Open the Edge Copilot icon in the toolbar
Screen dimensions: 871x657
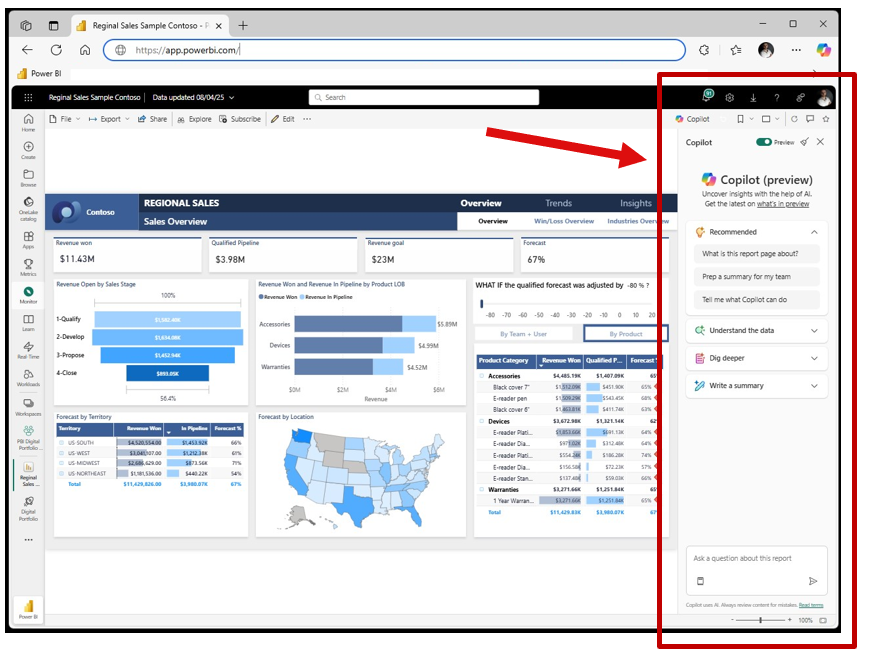823,50
